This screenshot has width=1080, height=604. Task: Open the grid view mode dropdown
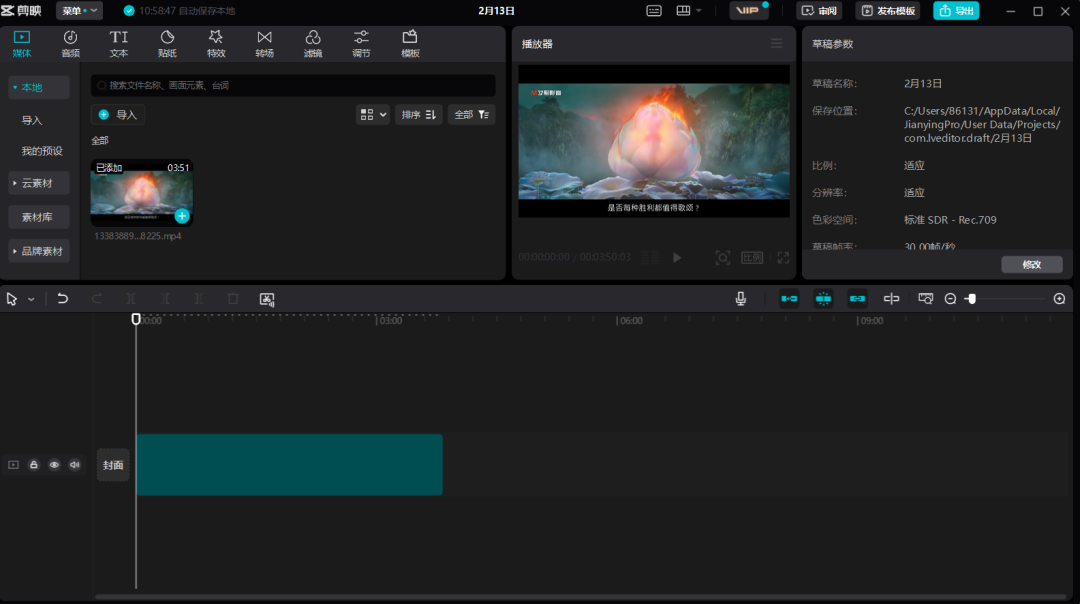click(x=373, y=114)
